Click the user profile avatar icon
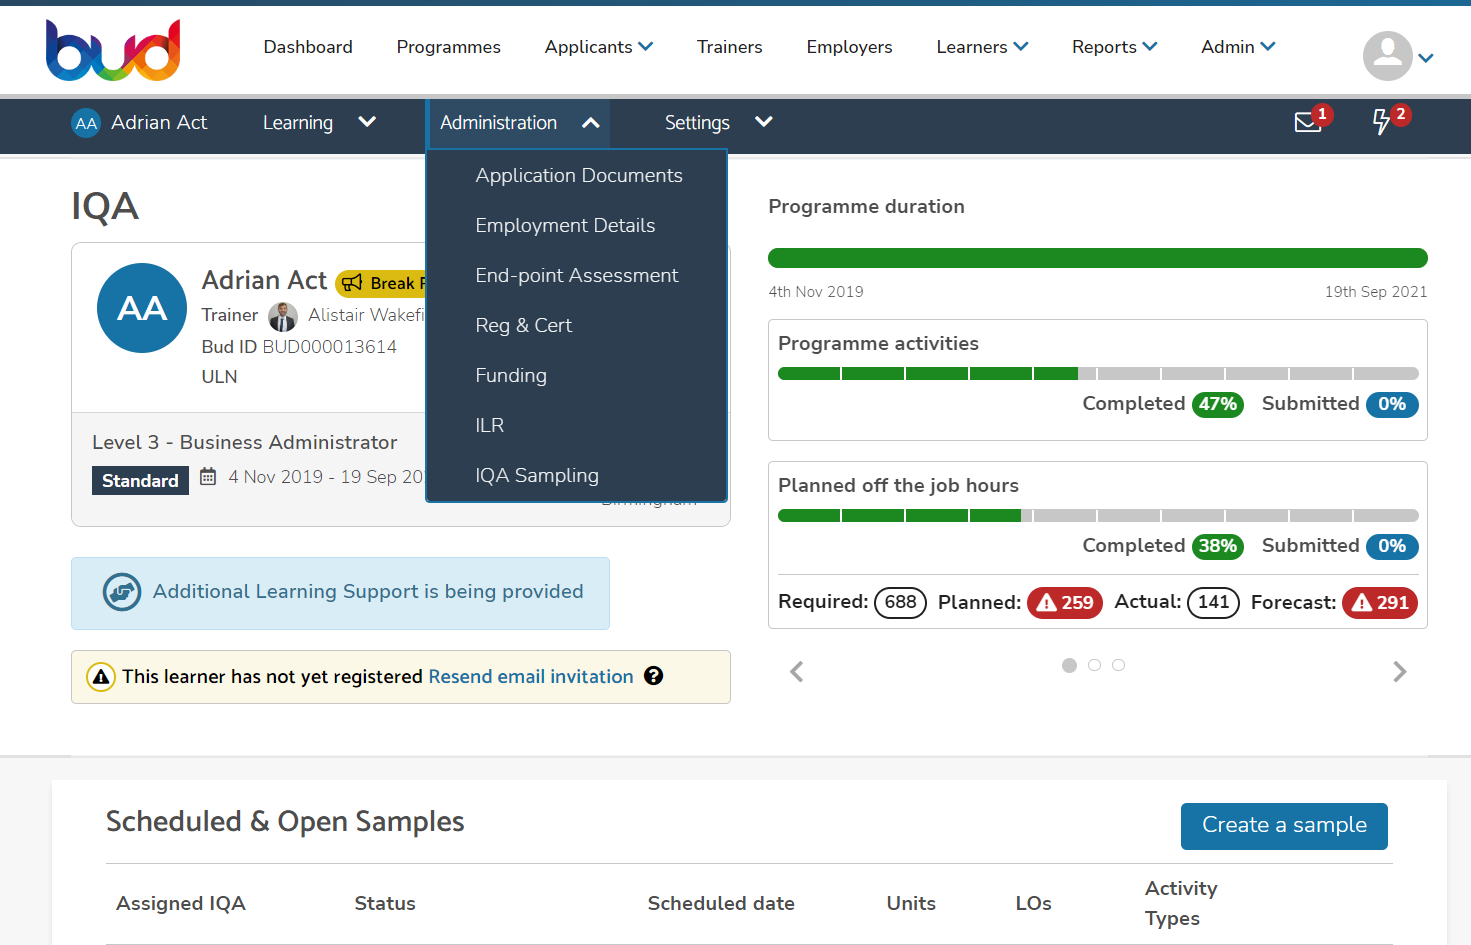Viewport: 1471px width, 945px height. tap(1387, 56)
